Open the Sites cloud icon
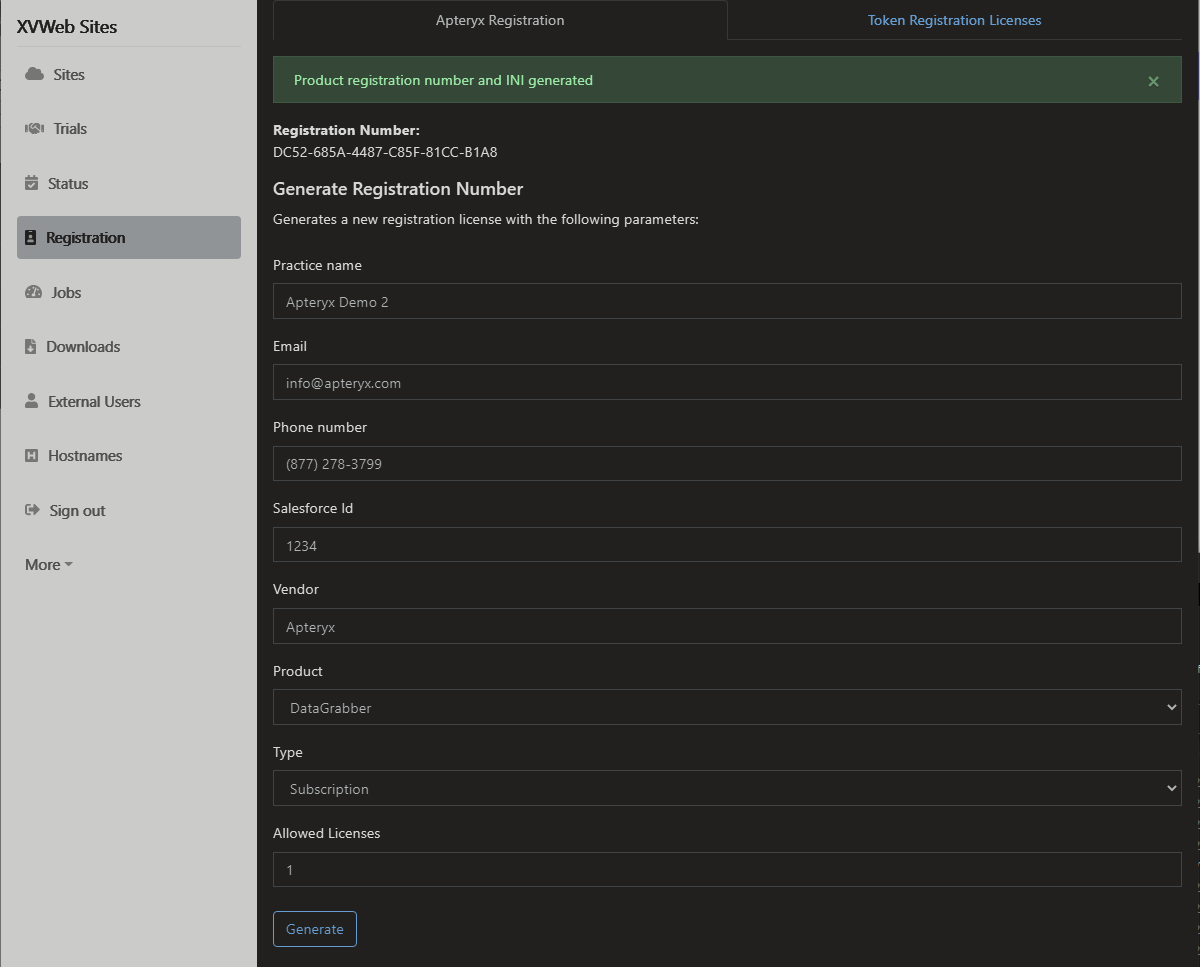1200x967 pixels. [35, 74]
